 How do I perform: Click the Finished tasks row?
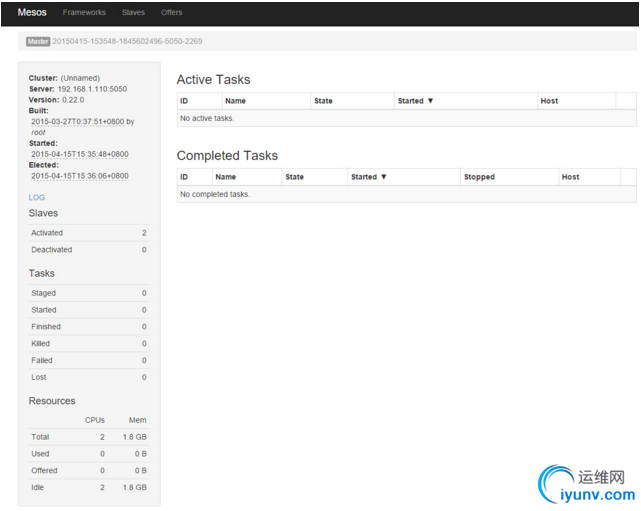(89, 327)
